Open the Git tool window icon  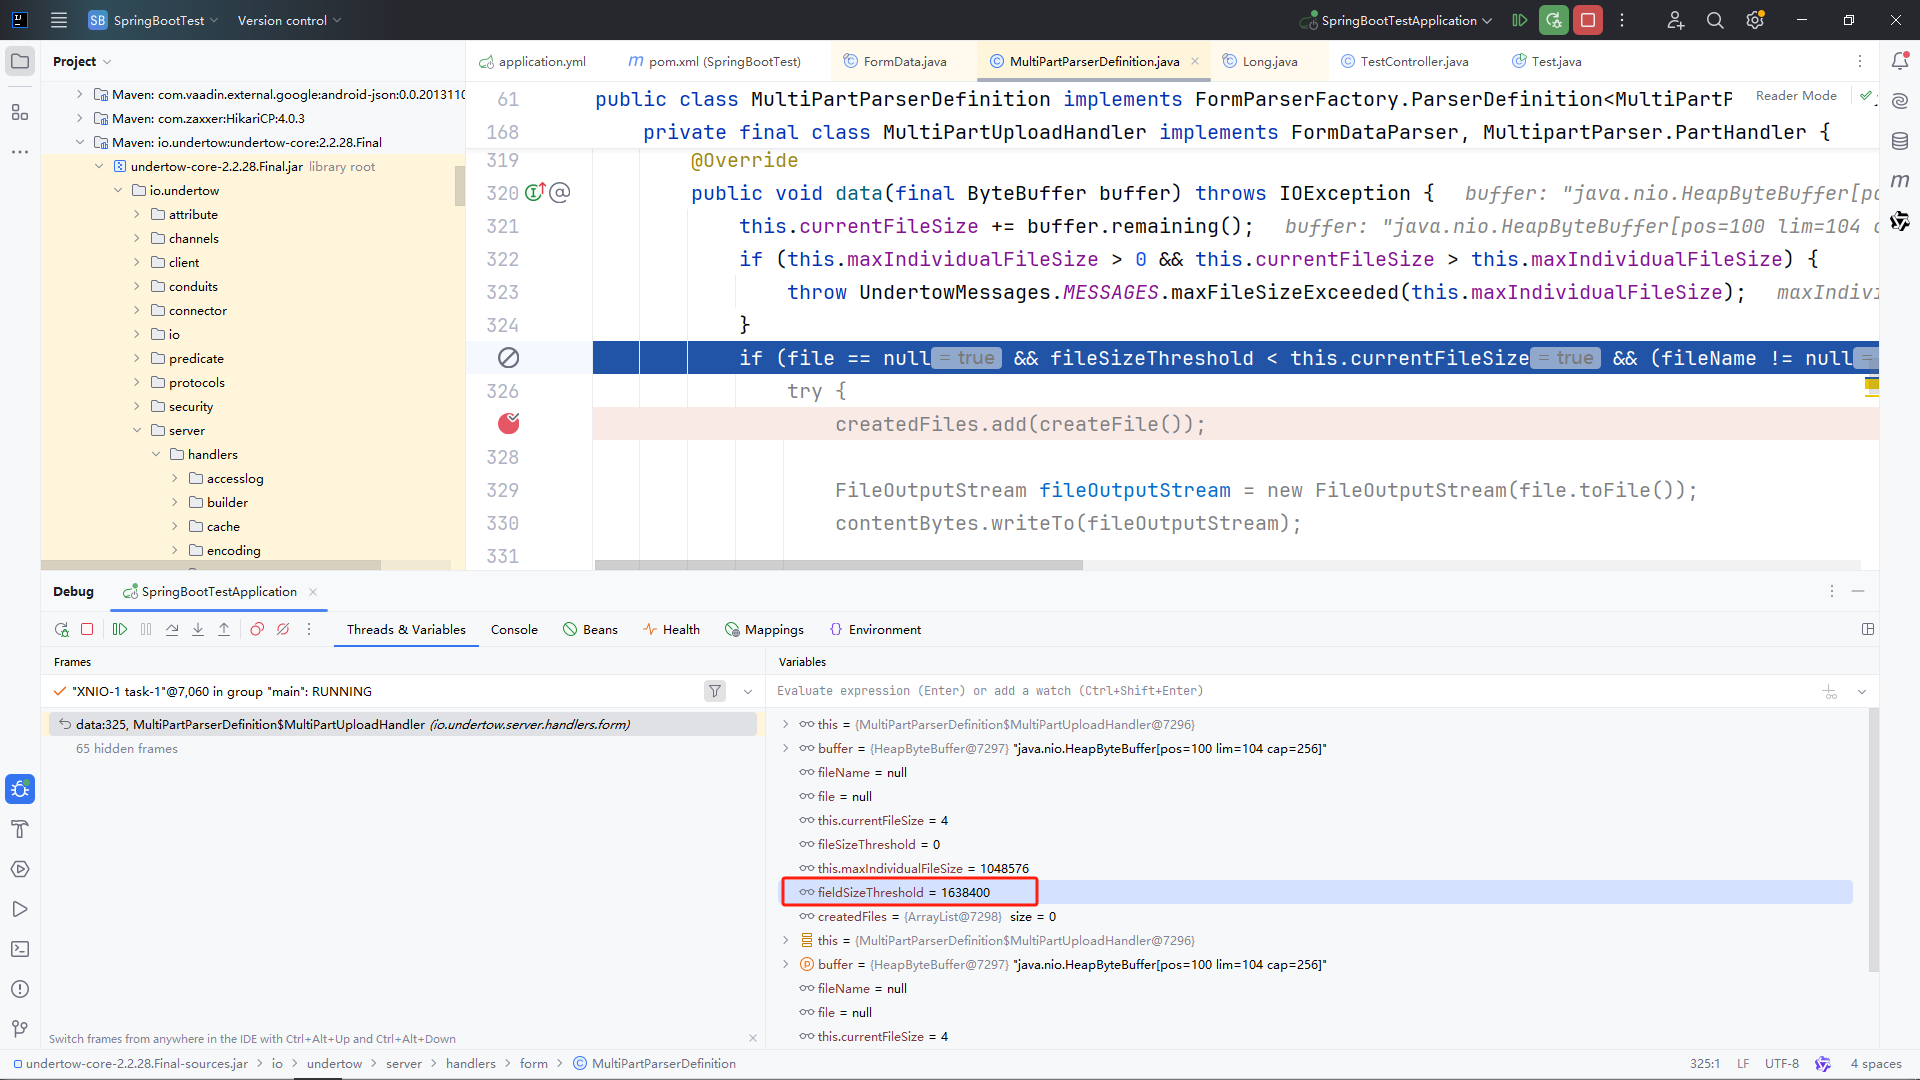[20, 1029]
